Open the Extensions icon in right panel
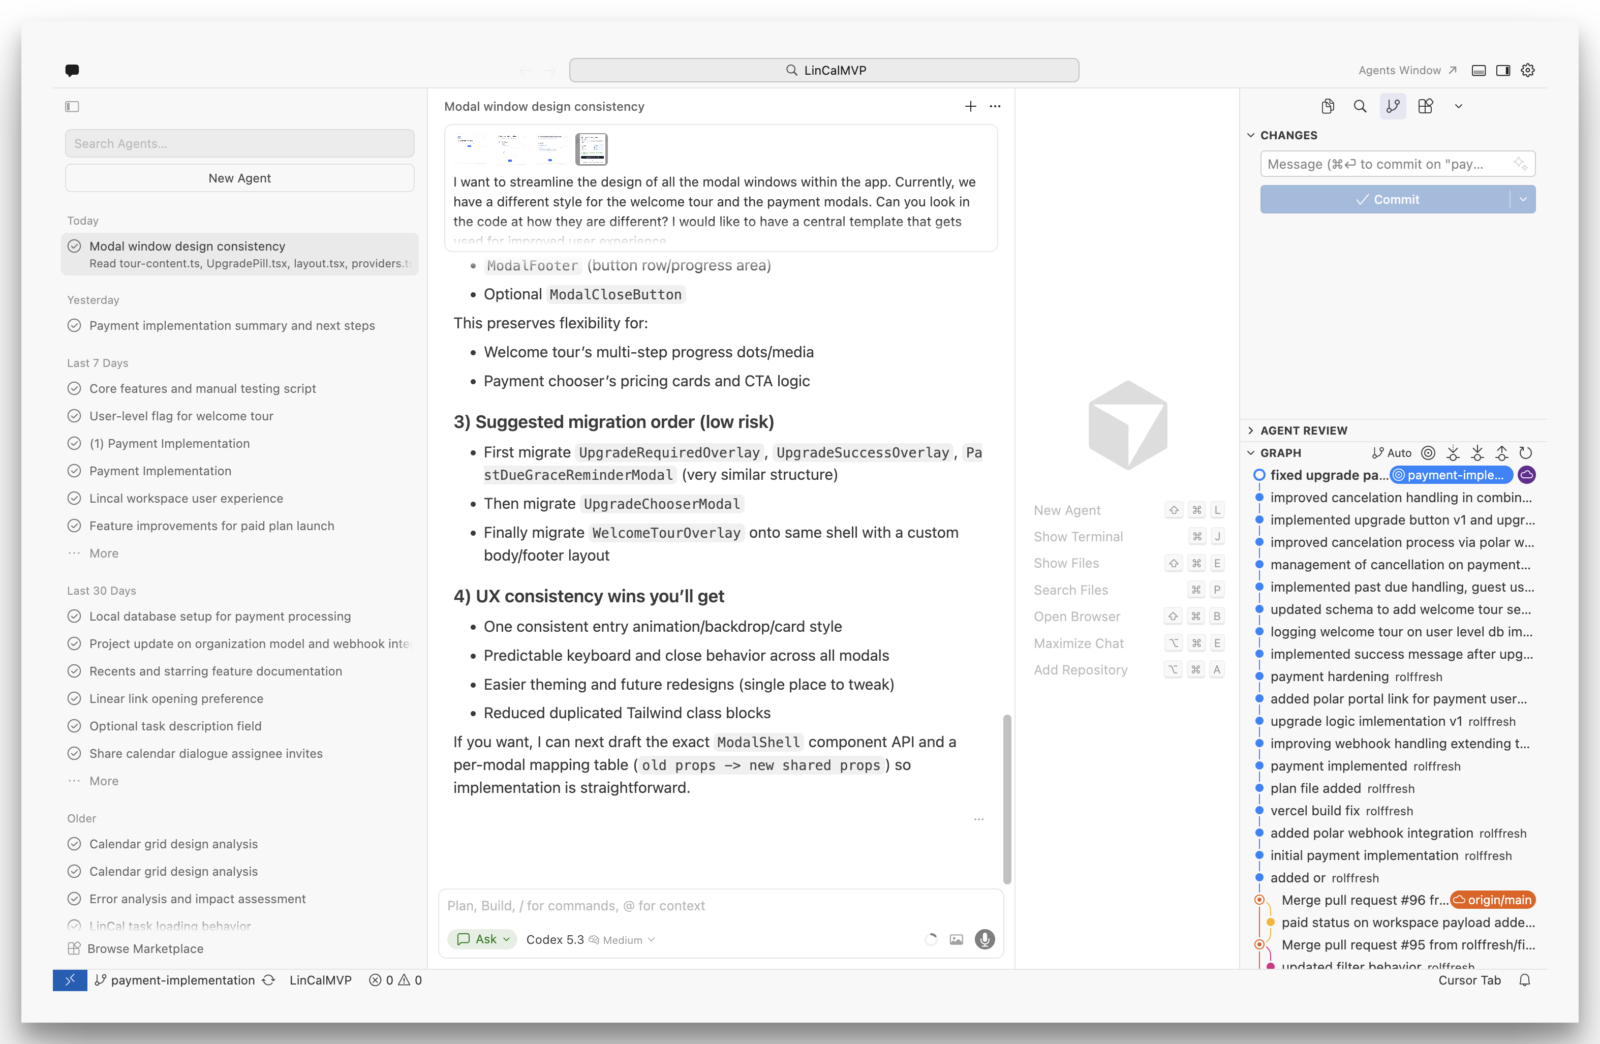This screenshot has height=1044, width=1600. [x=1426, y=106]
